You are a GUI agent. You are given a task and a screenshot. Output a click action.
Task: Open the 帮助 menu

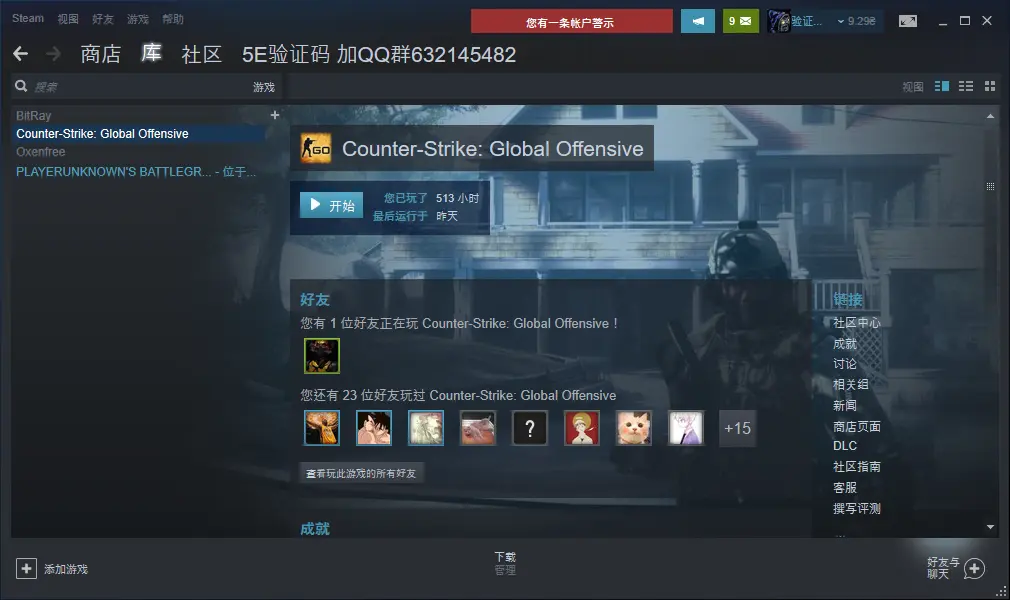173,19
